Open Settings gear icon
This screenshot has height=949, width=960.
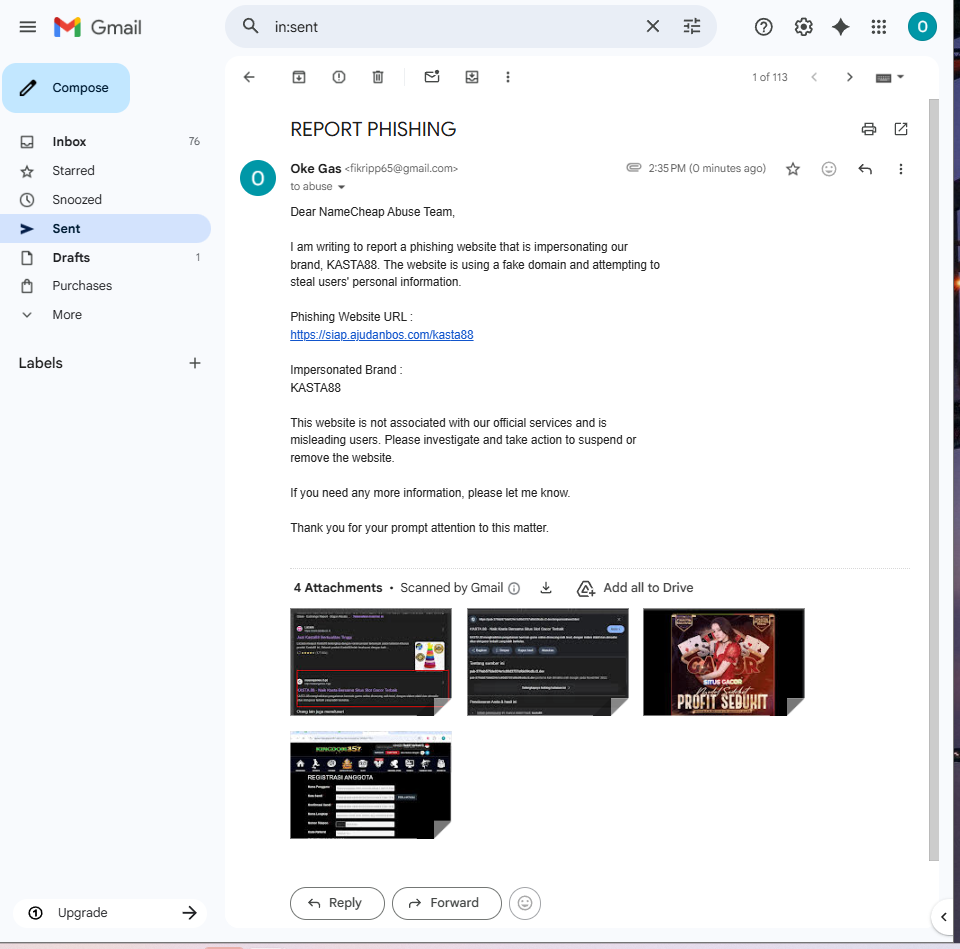(x=803, y=27)
